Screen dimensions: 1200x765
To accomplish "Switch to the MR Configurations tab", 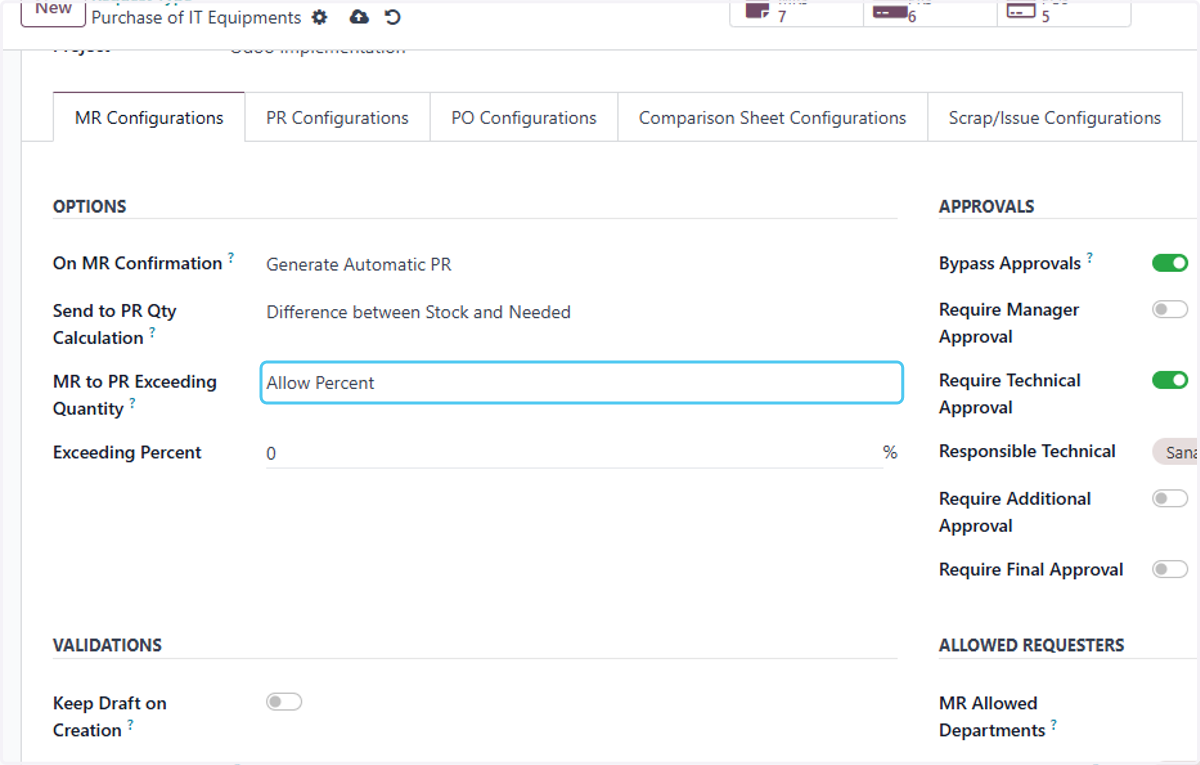I will click(149, 117).
